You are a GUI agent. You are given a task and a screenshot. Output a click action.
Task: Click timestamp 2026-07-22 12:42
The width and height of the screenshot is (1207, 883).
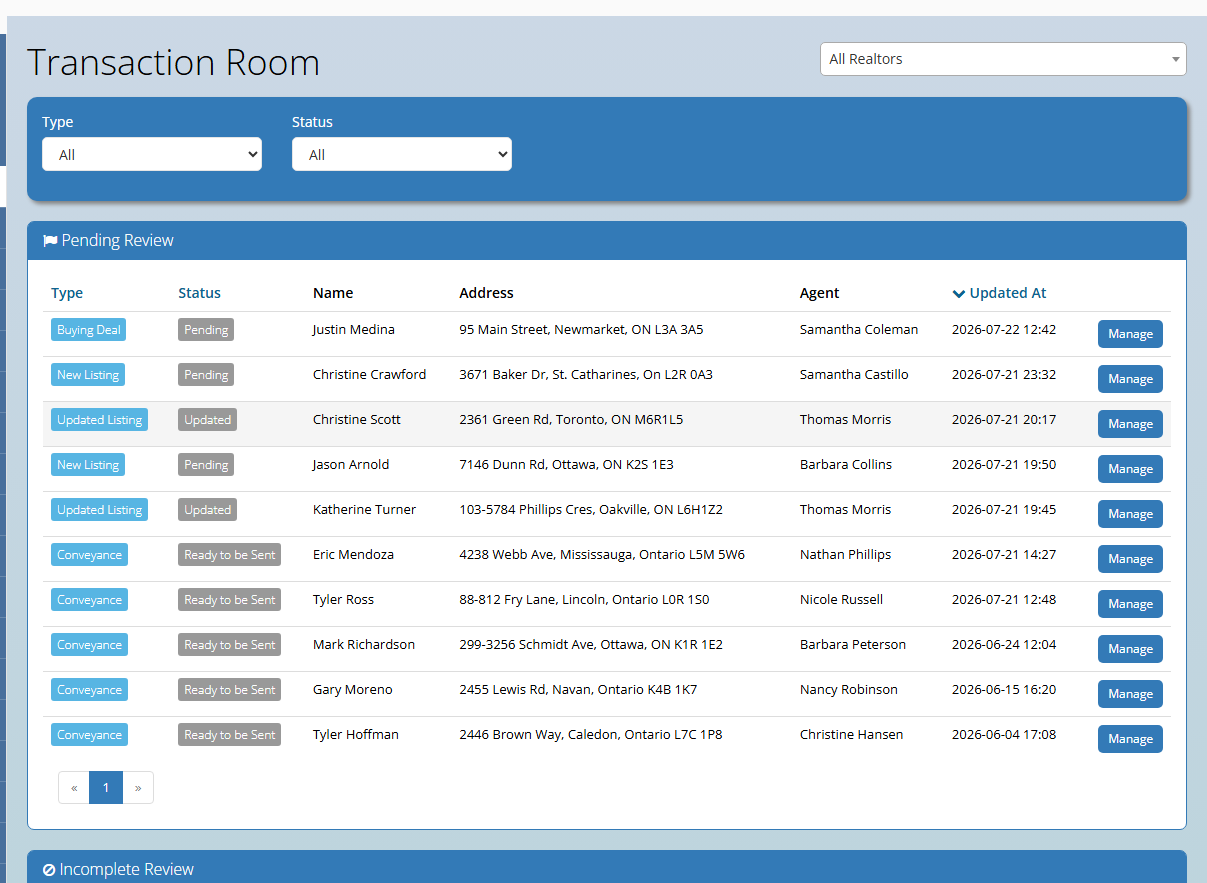(x=1004, y=329)
